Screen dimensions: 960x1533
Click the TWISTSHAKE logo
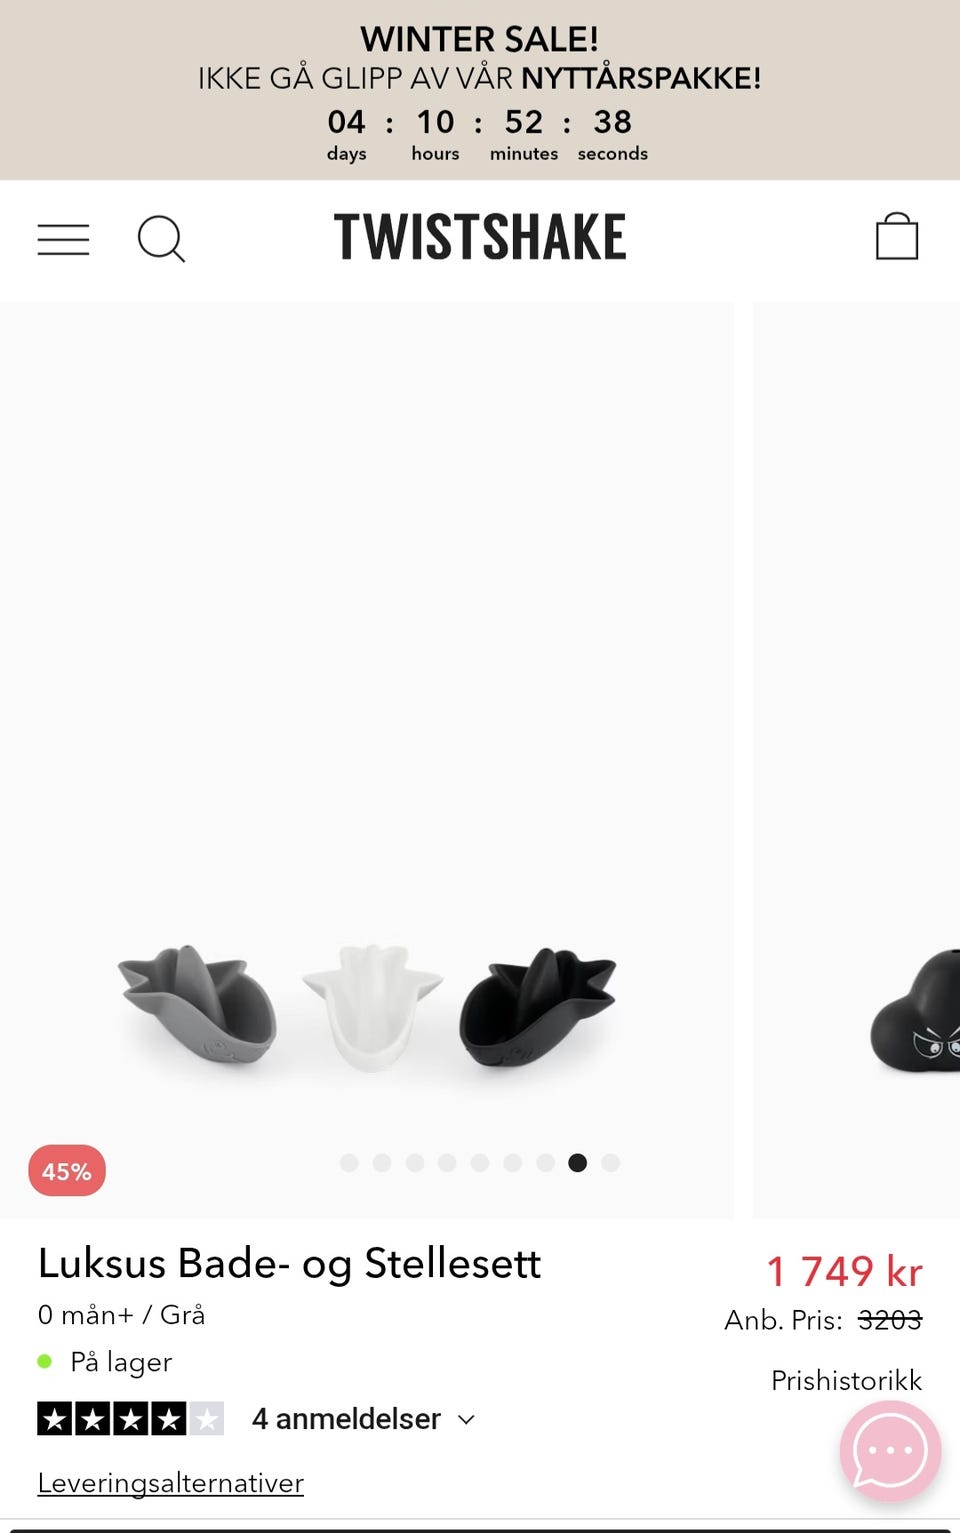(480, 237)
